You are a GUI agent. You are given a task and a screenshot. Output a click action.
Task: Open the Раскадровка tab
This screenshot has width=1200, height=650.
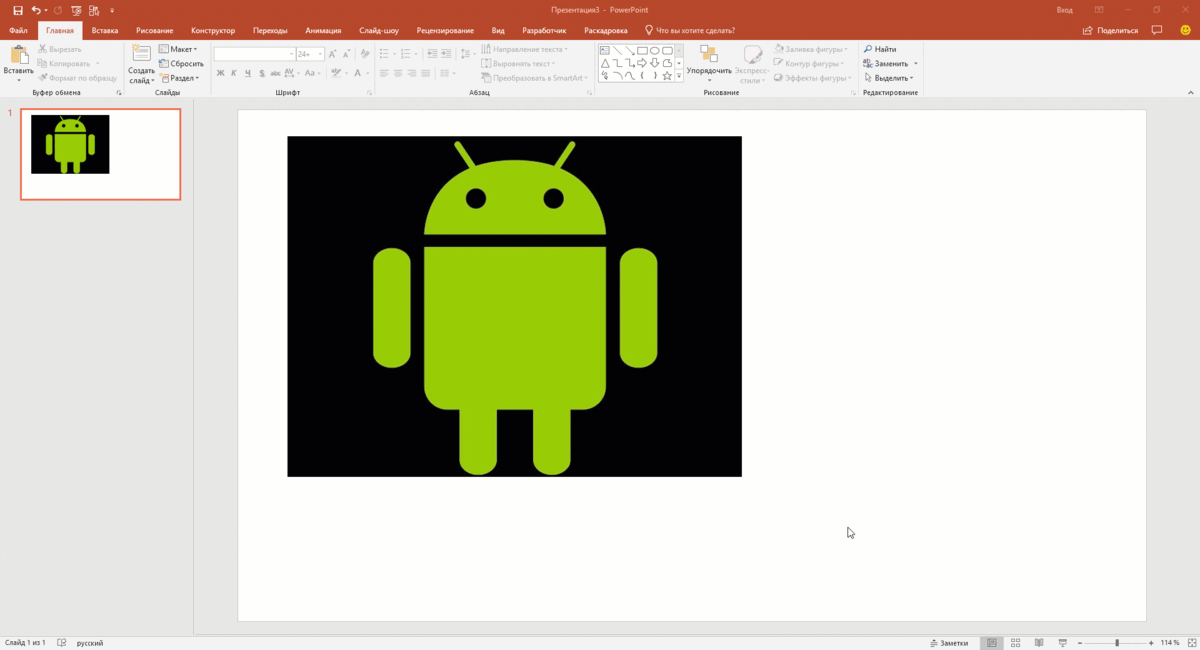[606, 30]
